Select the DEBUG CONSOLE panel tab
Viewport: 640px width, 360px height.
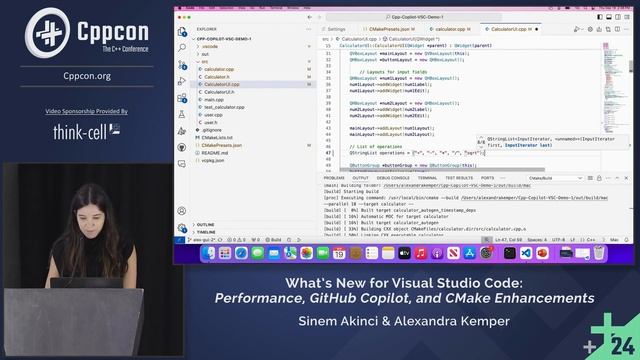point(393,178)
